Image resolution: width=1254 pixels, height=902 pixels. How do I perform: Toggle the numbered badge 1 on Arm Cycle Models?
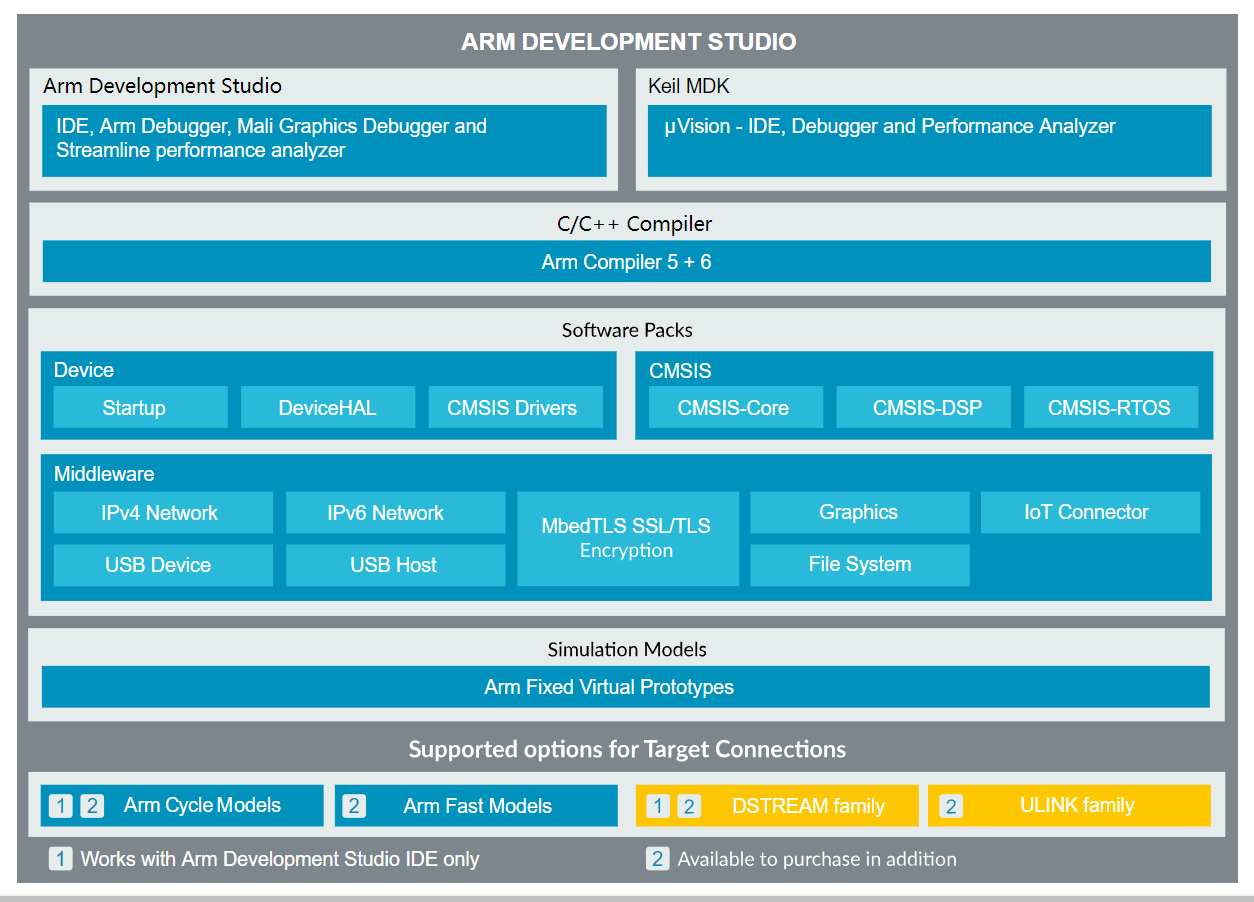pos(60,805)
